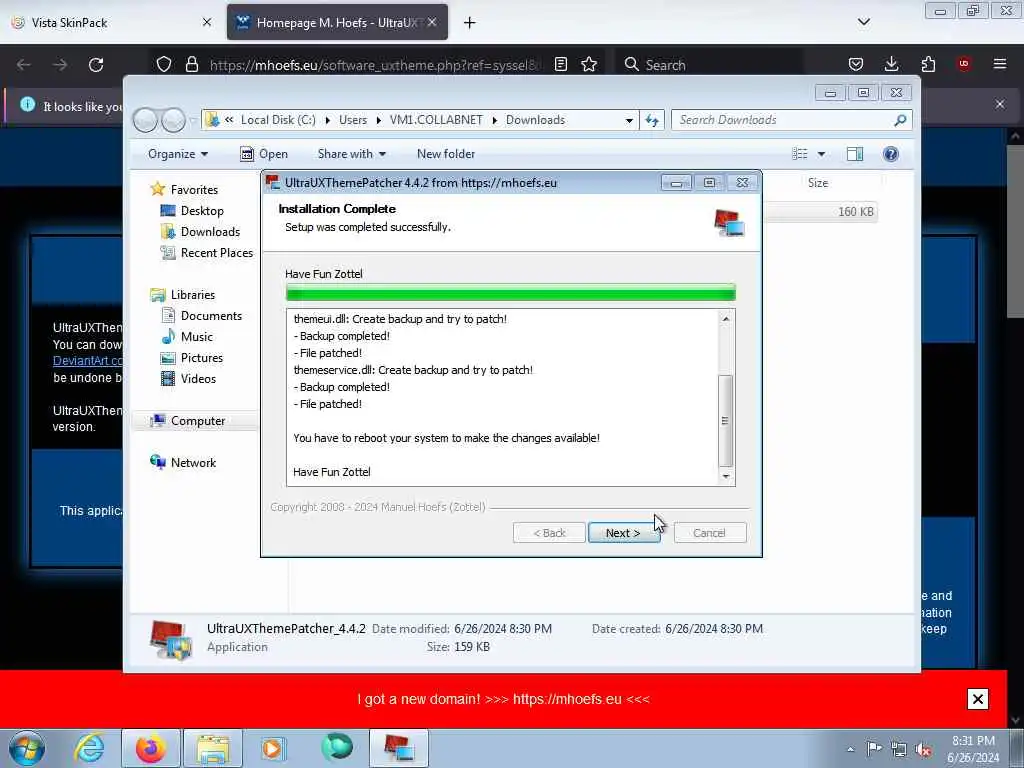
Task: Toggle Firefox reader view icon
Action: tap(560, 65)
